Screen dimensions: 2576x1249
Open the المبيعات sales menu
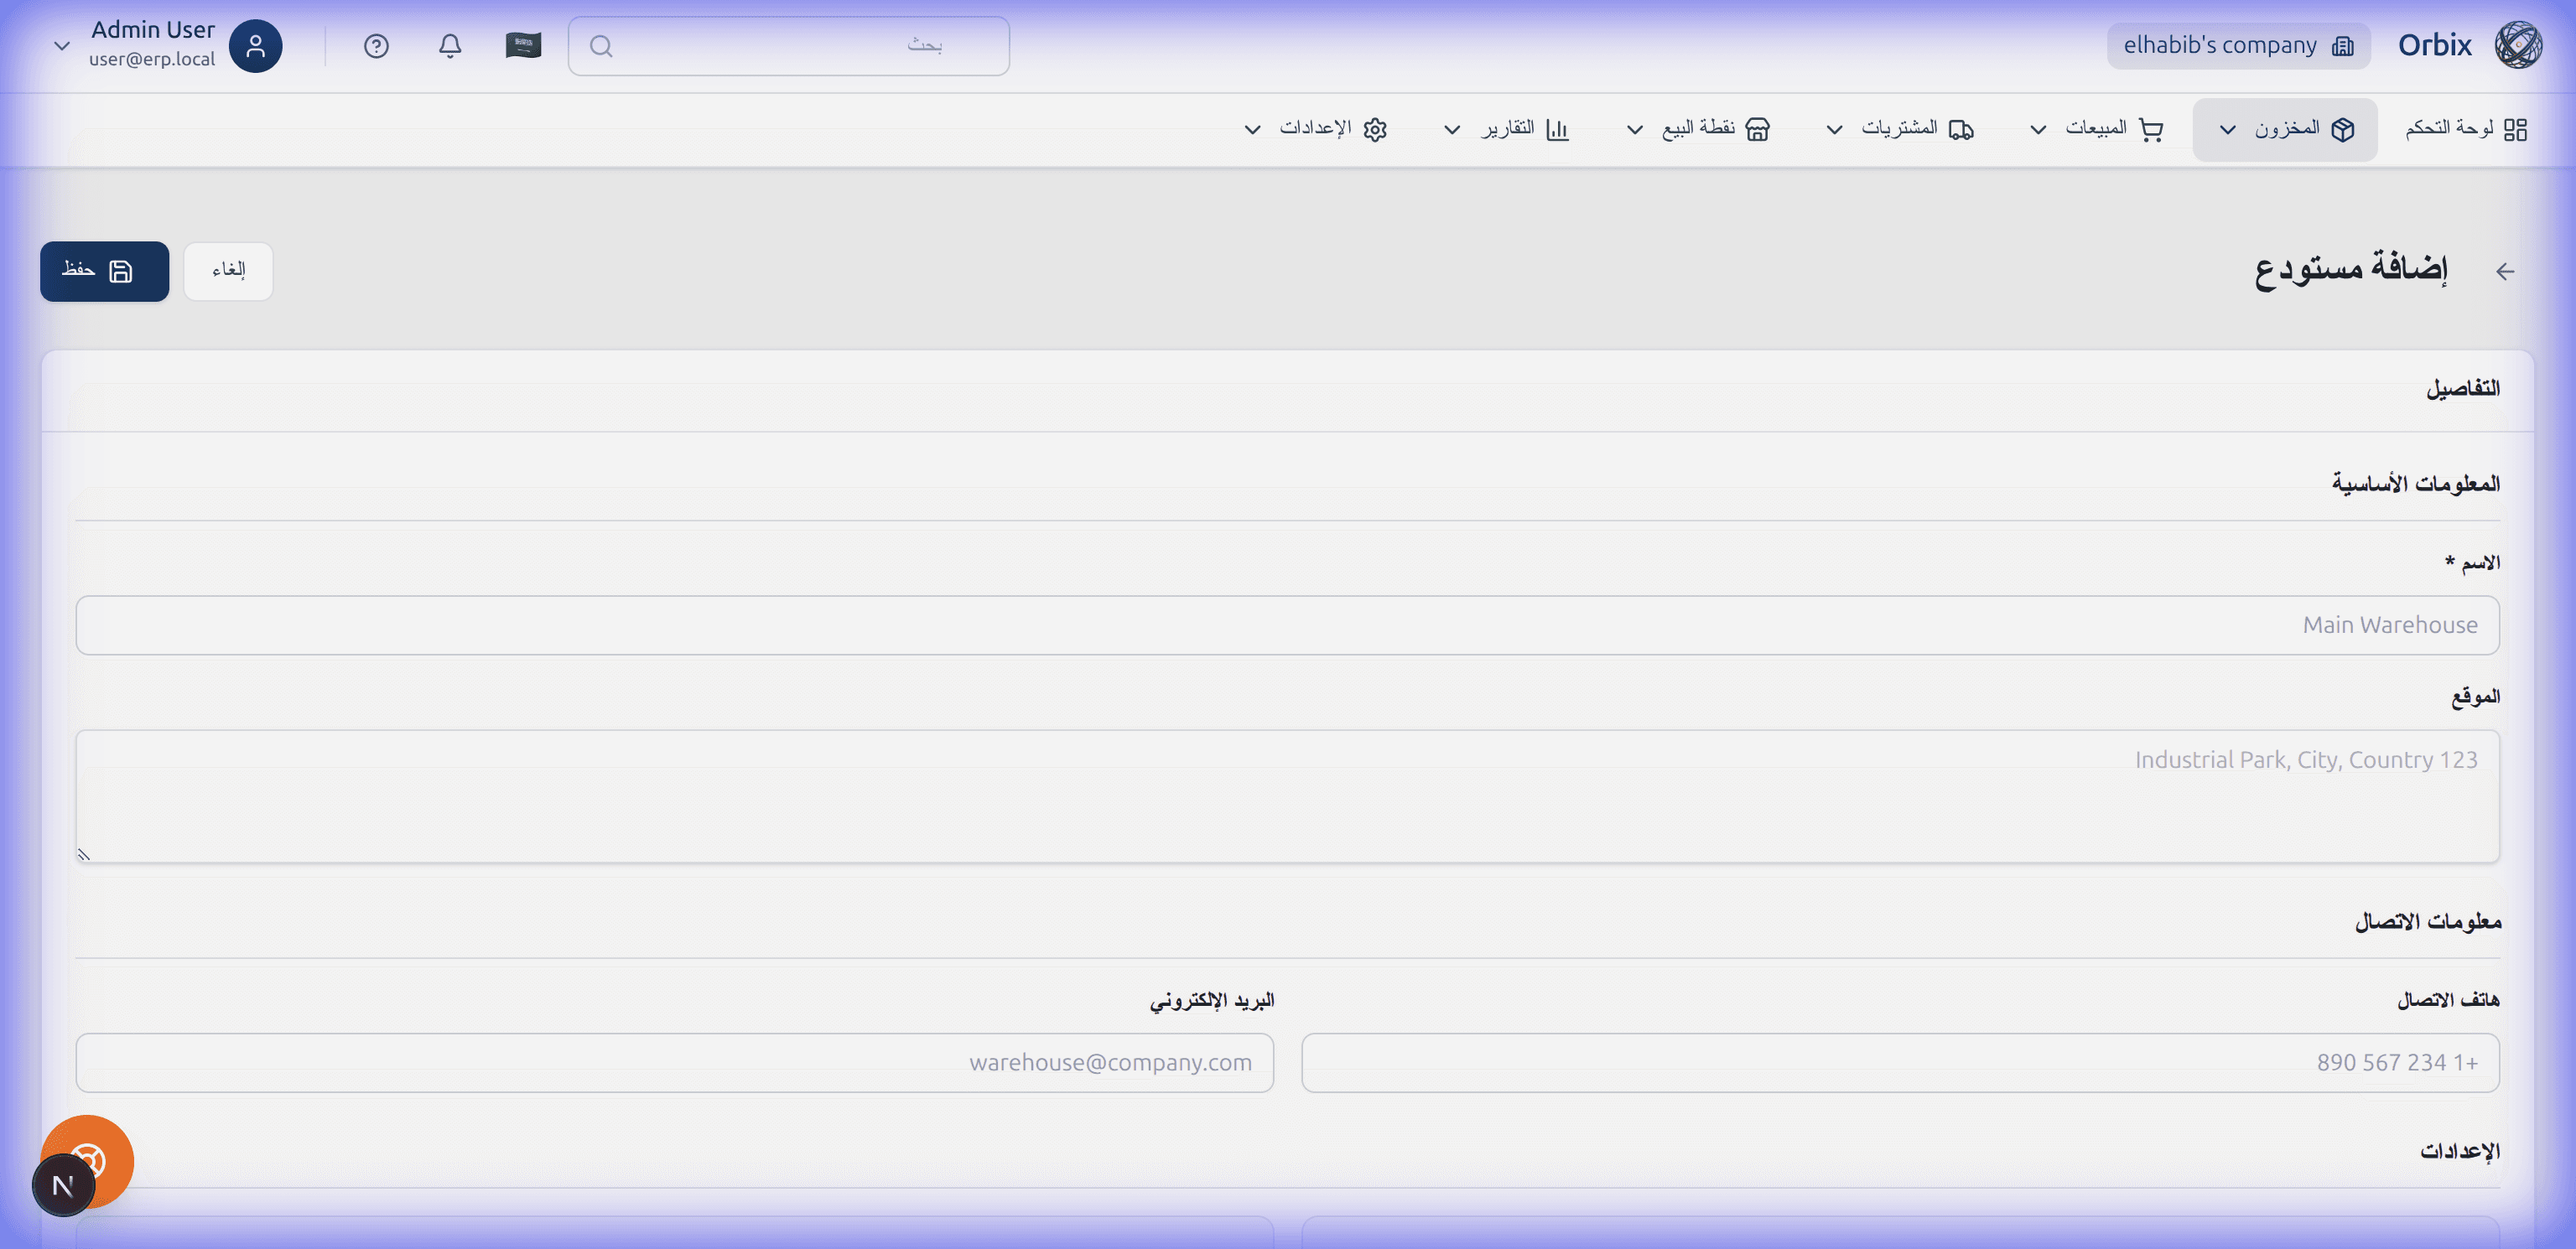tap(2098, 129)
